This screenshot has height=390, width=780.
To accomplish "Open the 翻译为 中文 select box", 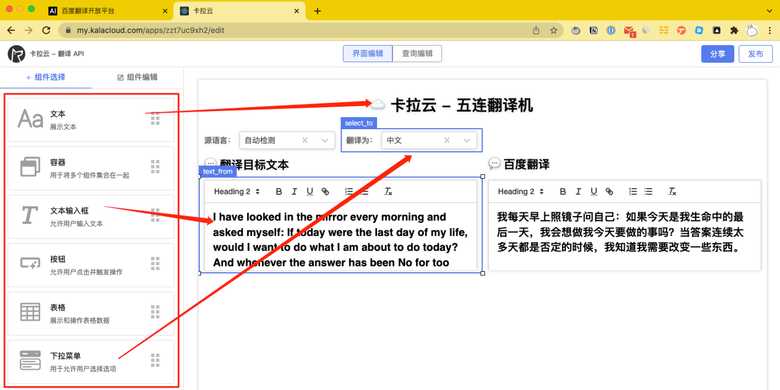I will pos(429,140).
